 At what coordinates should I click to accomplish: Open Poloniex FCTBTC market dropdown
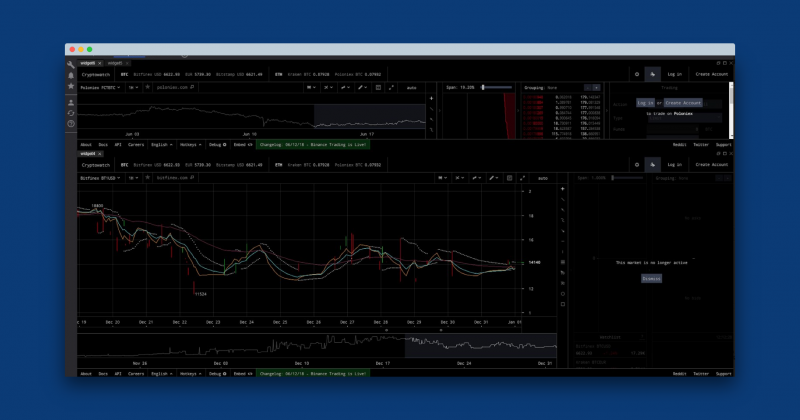click(x=101, y=87)
